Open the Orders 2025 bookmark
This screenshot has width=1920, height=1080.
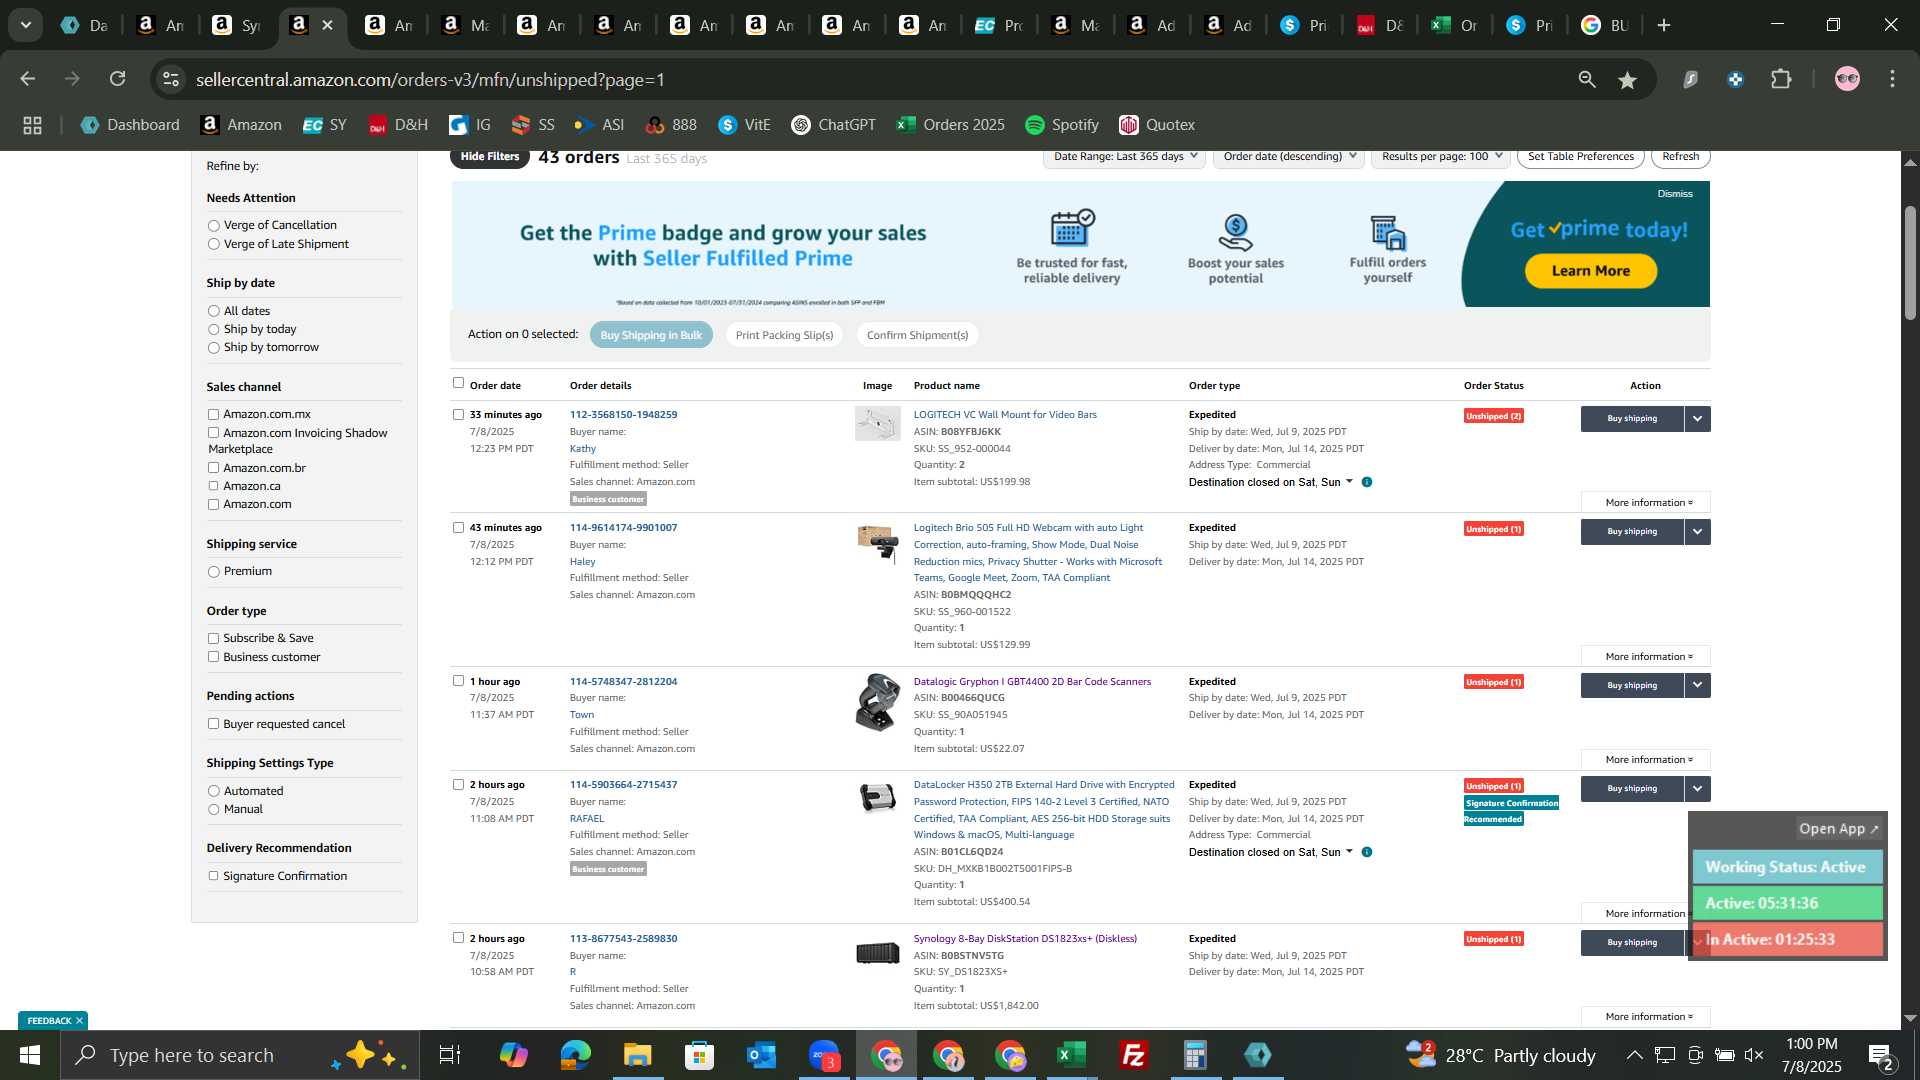tap(950, 125)
